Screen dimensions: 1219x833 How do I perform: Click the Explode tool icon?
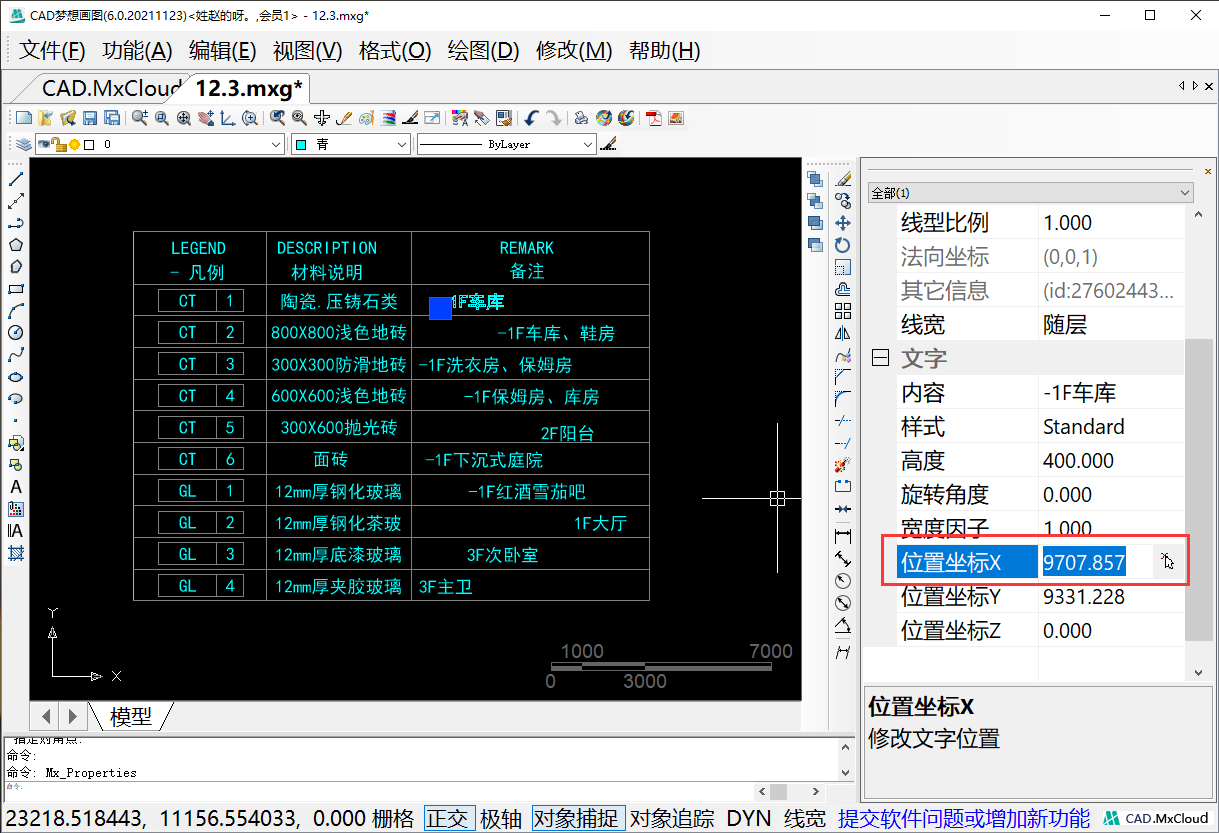click(843, 465)
